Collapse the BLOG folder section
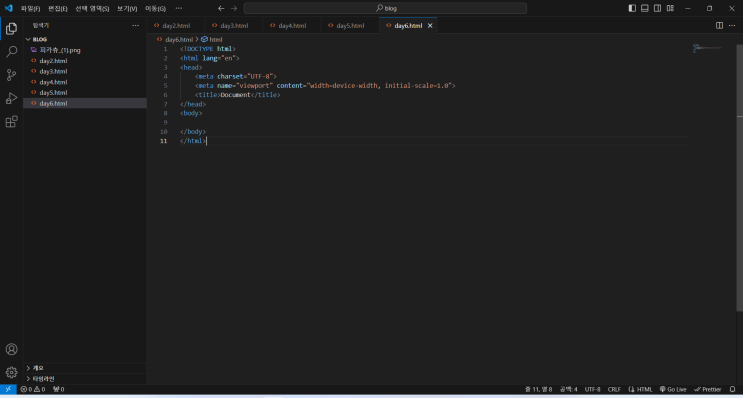743x398 pixels. (x=85, y=39)
